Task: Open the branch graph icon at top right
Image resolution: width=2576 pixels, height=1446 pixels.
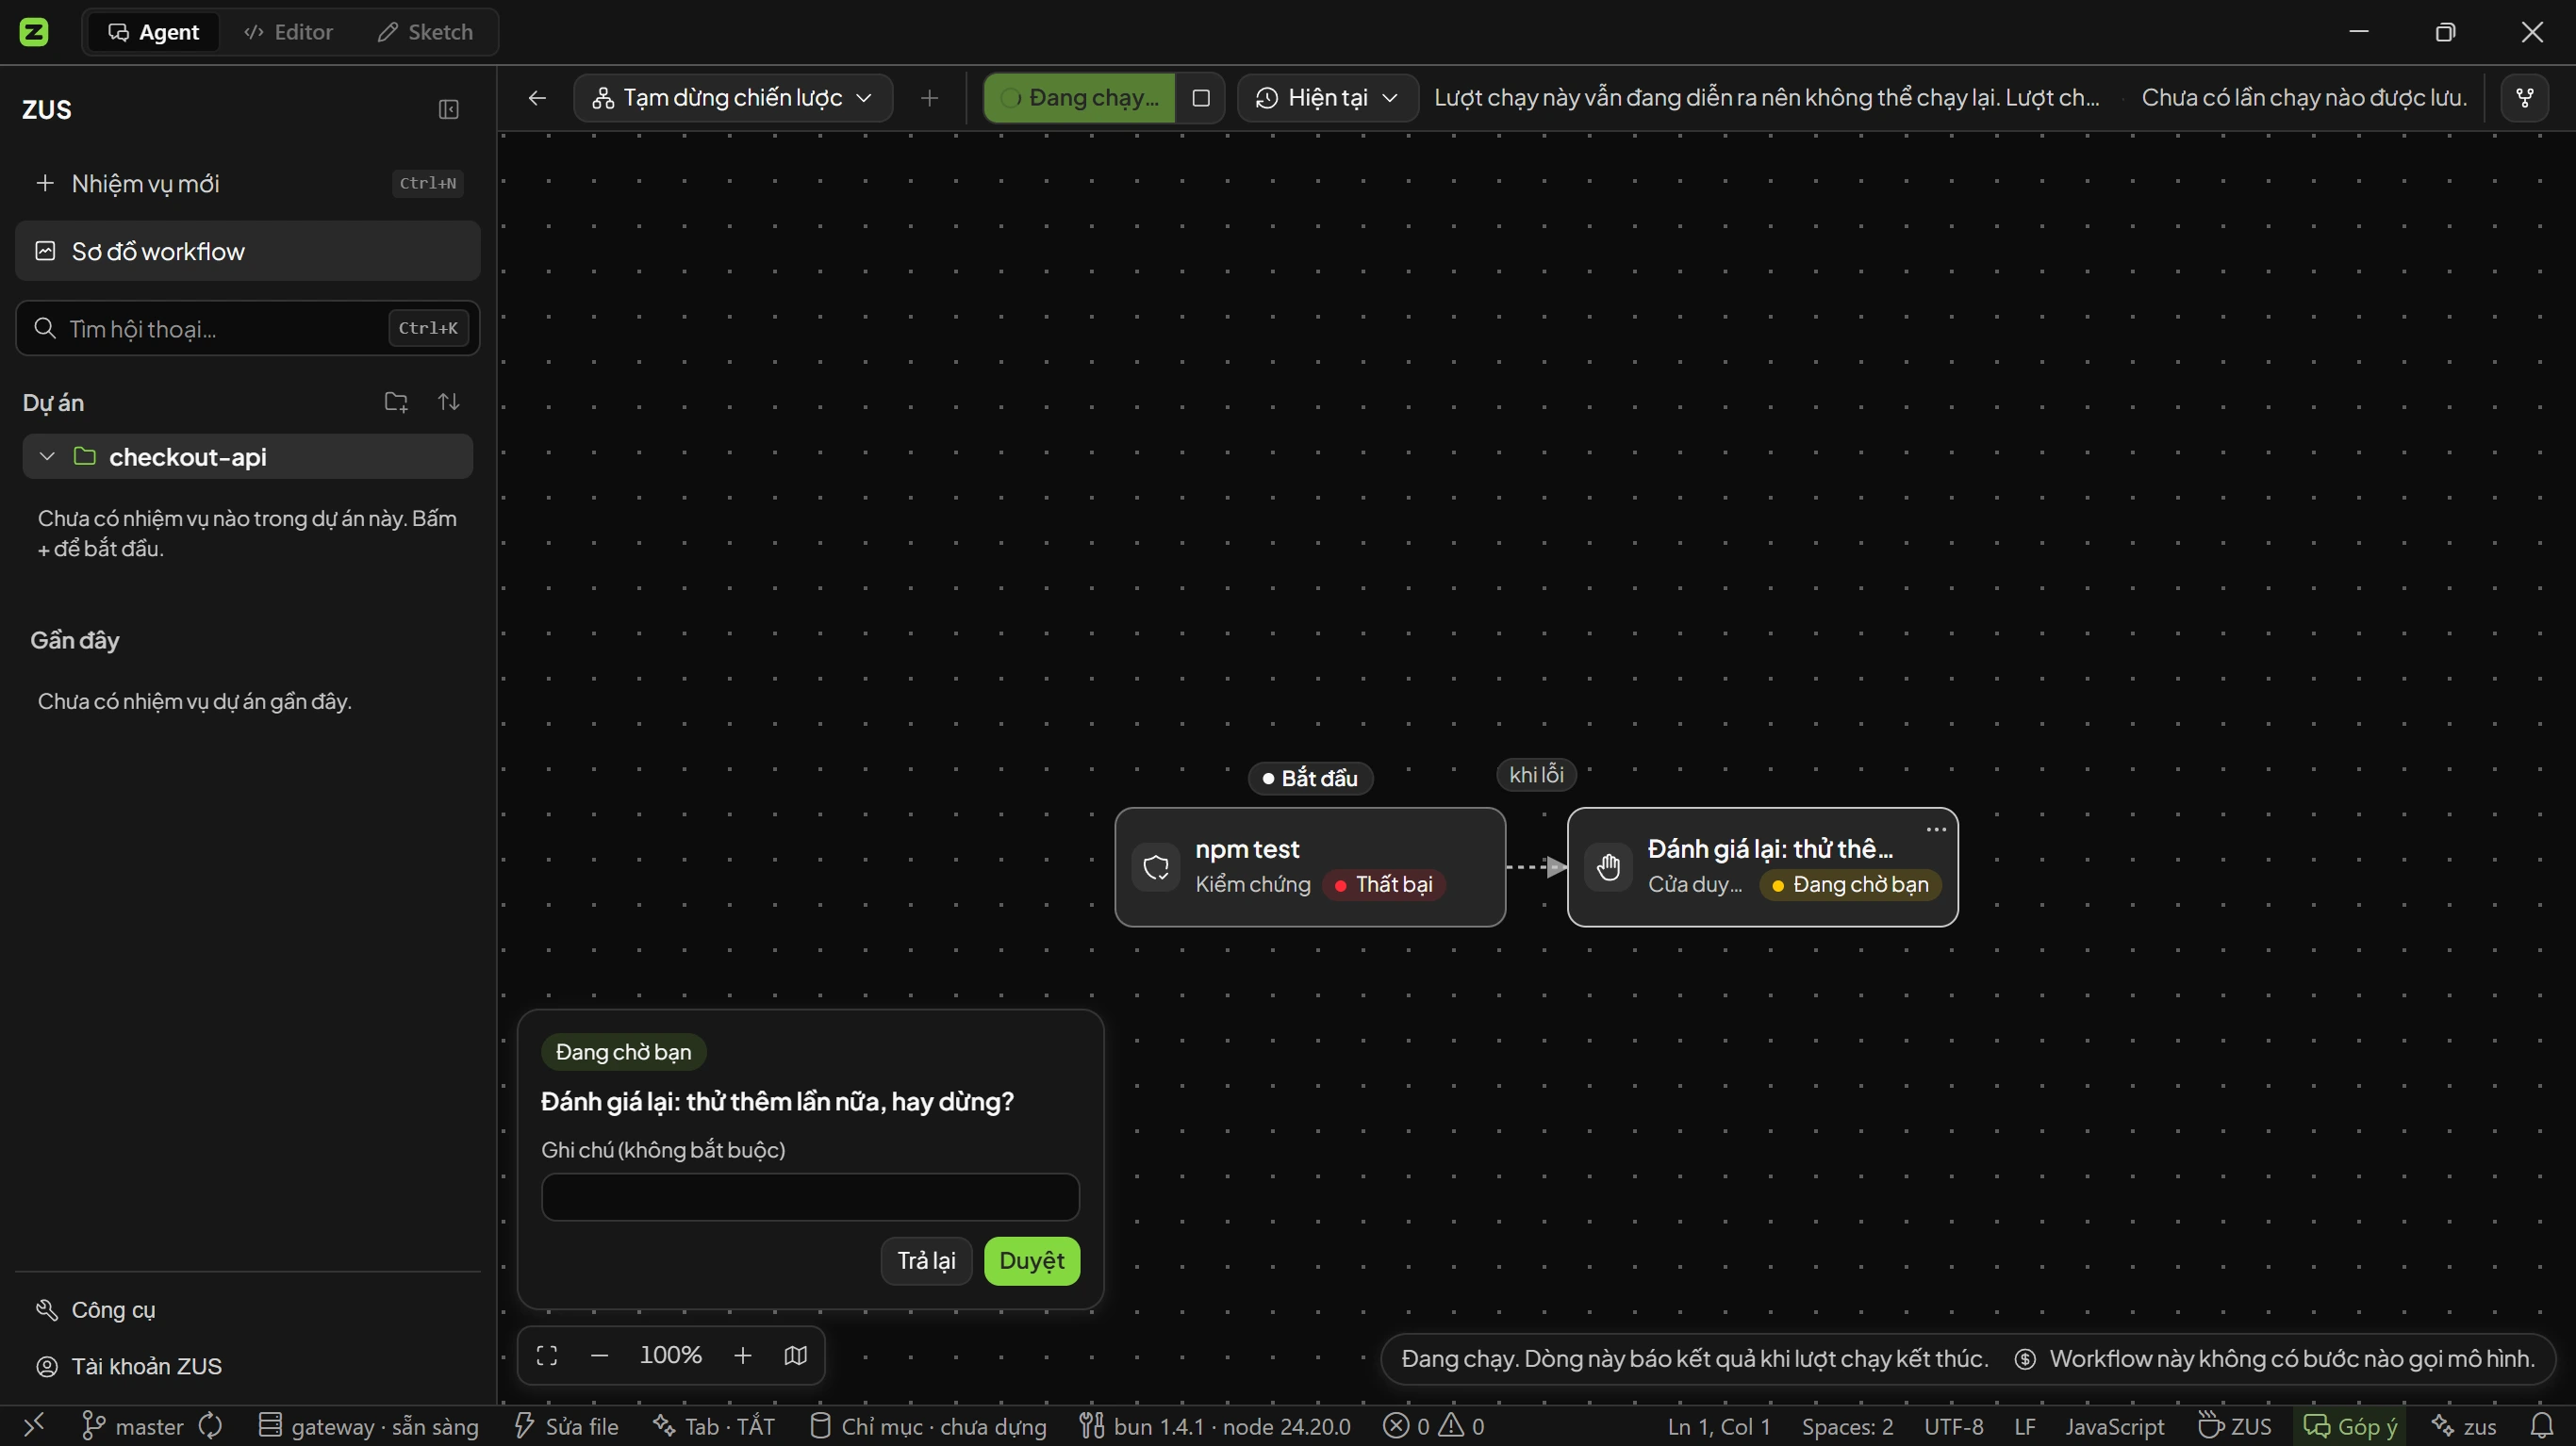Action: pyautogui.click(x=2525, y=98)
